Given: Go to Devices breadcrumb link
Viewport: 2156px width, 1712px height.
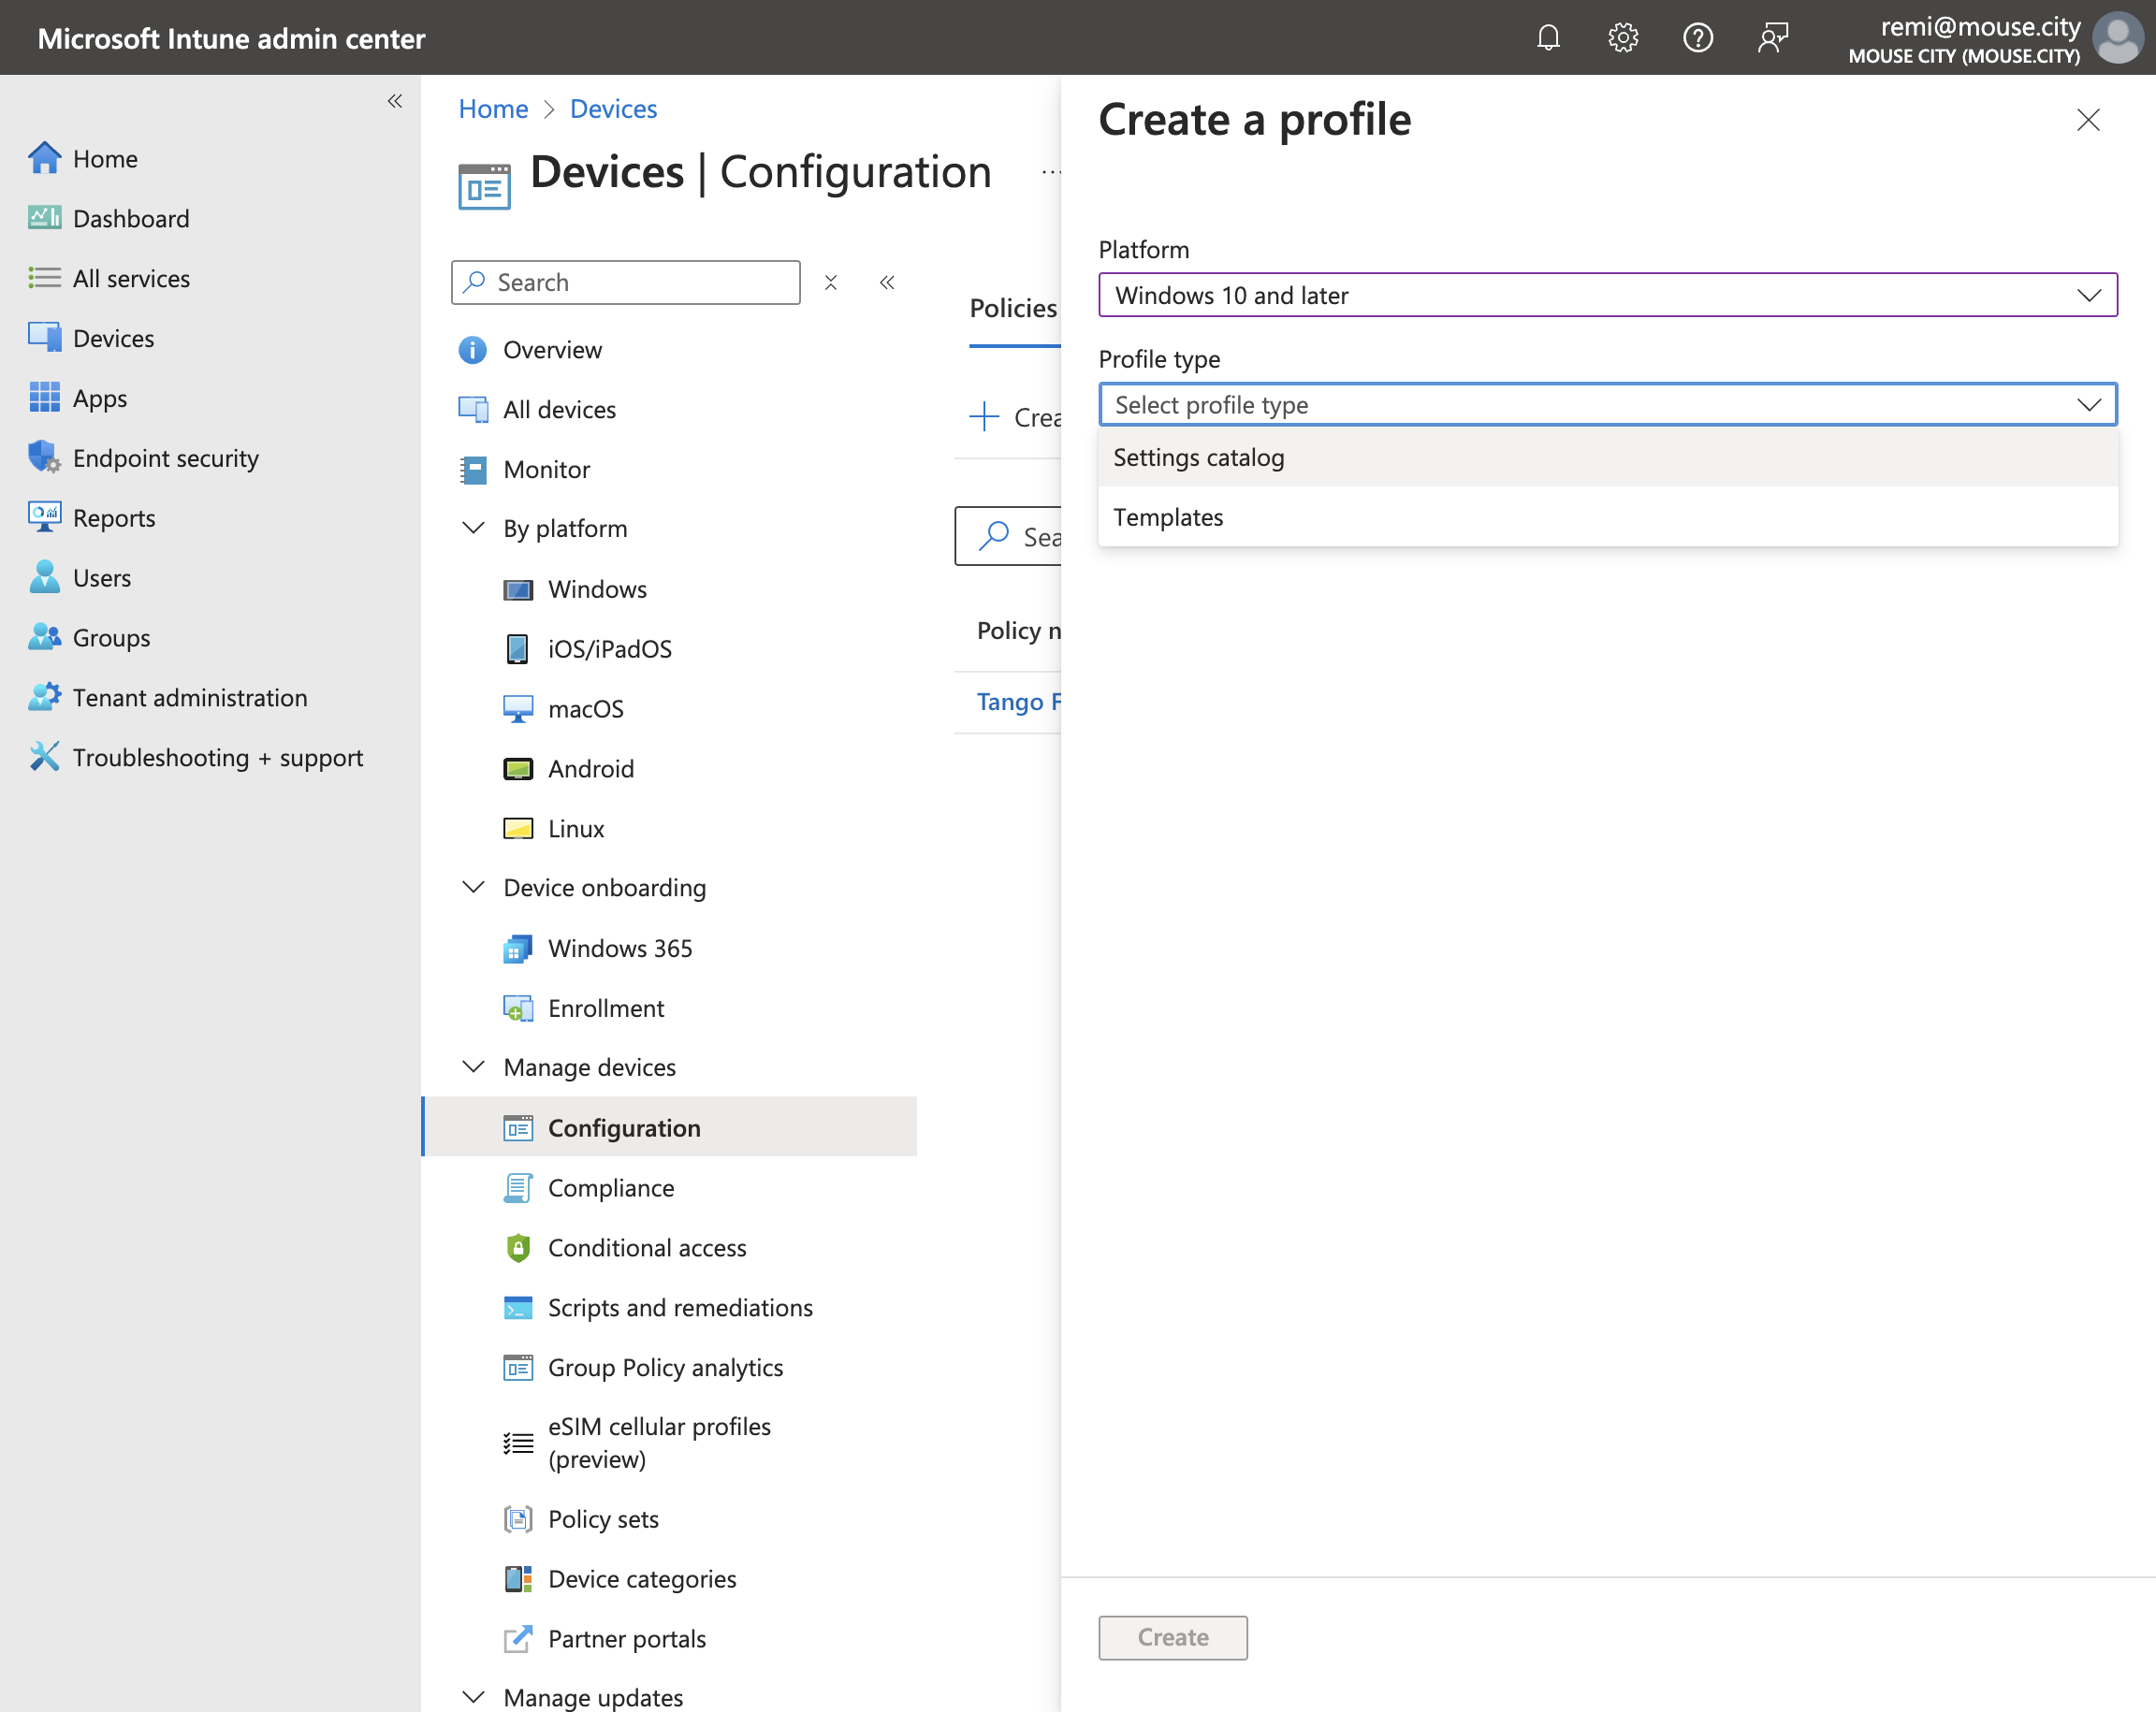Looking at the screenshot, I should [613, 108].
